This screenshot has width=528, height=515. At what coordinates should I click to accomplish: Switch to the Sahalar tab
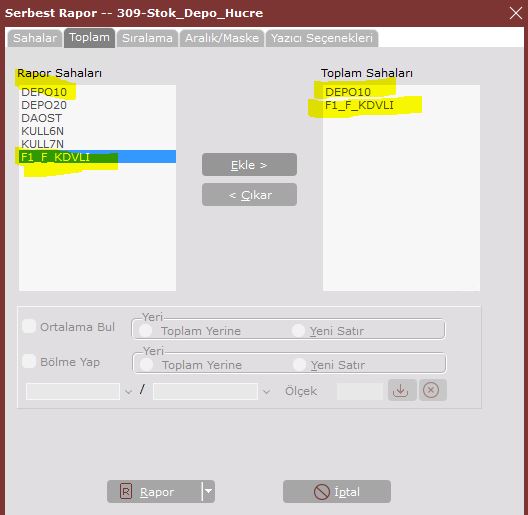tap(35, 38)
